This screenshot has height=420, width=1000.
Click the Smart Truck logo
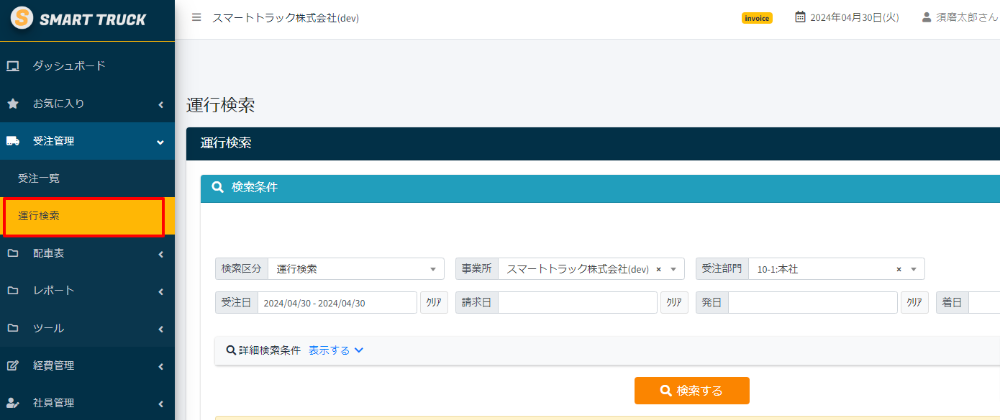click(x=80, y=19)
